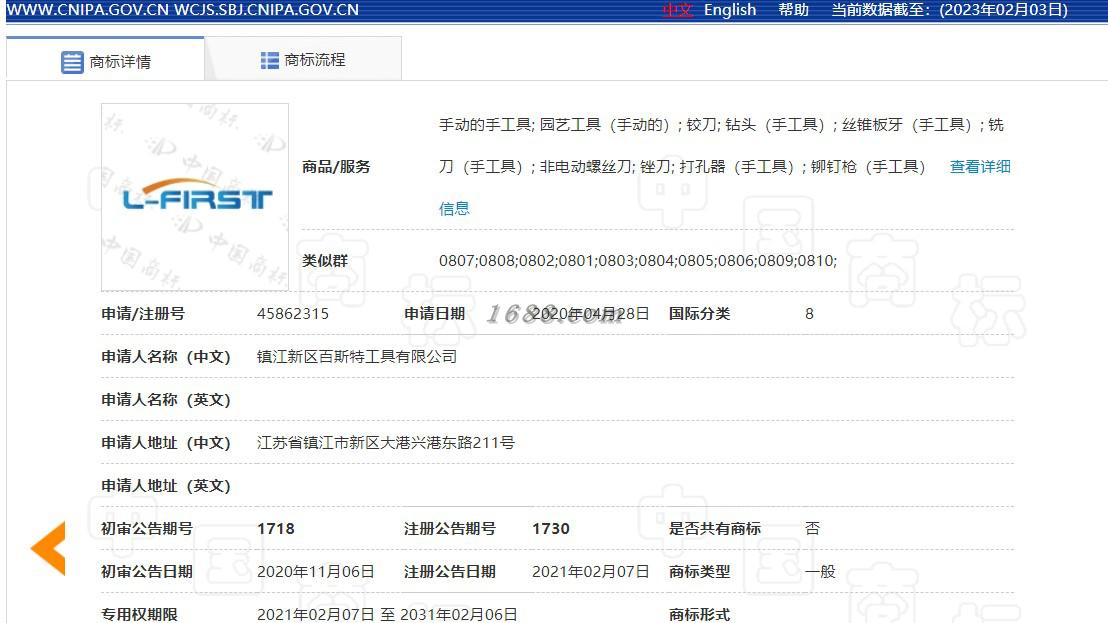Switch to the 商标流程 tab
Screen dimensions: 1108x623
303,60
